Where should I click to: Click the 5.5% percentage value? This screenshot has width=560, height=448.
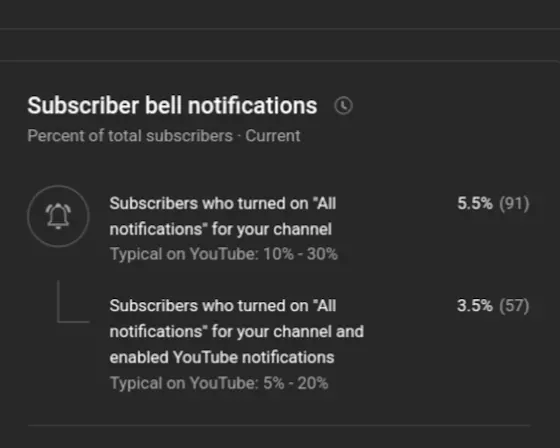pyautogui.click(x=475, y=203)
